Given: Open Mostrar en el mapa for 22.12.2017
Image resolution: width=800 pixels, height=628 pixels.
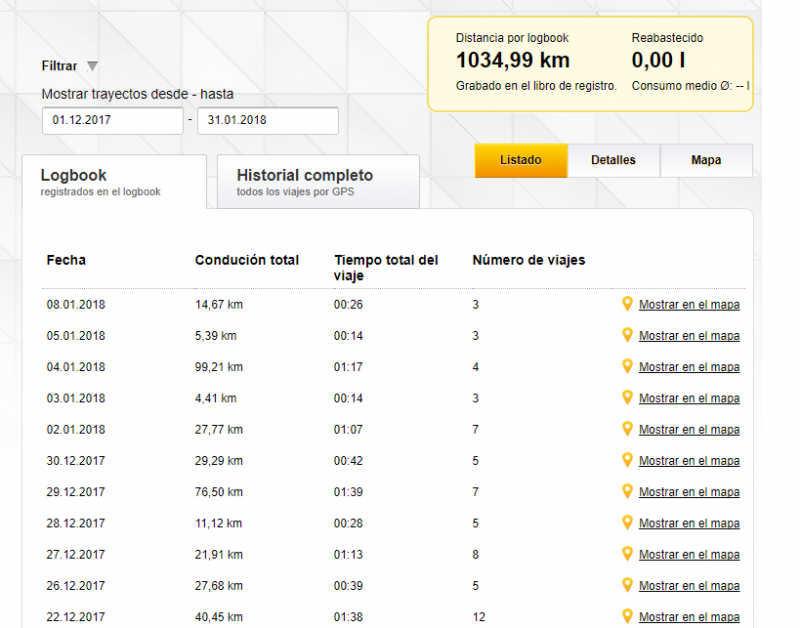Looking at the screenshot, I should 689,617.
